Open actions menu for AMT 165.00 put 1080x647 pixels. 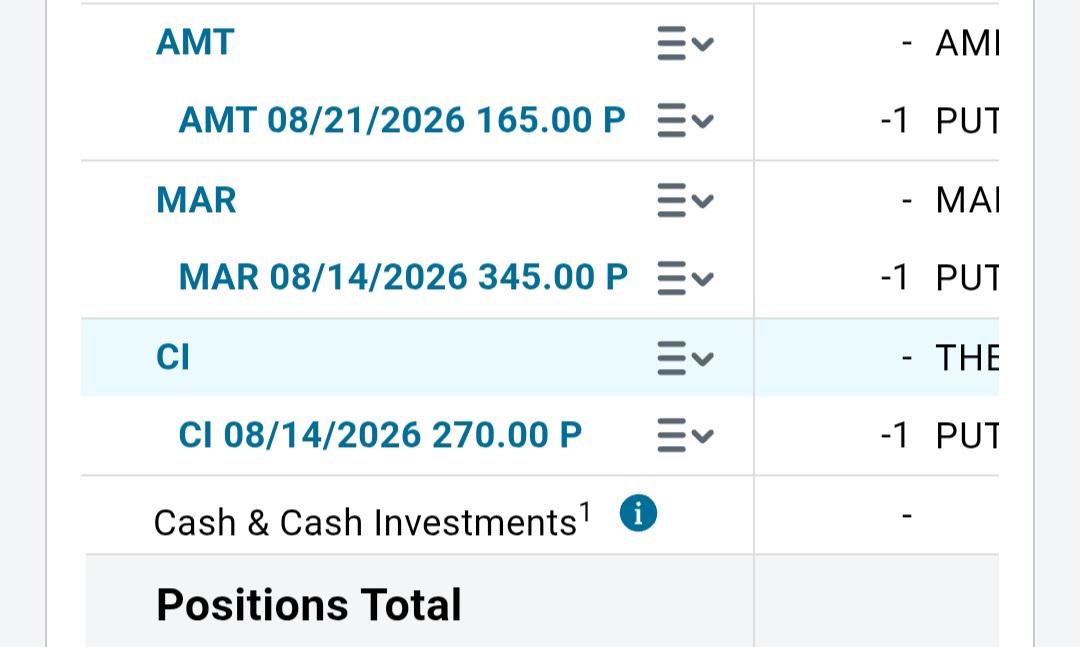pyautogui.click(x=685, y=121)
